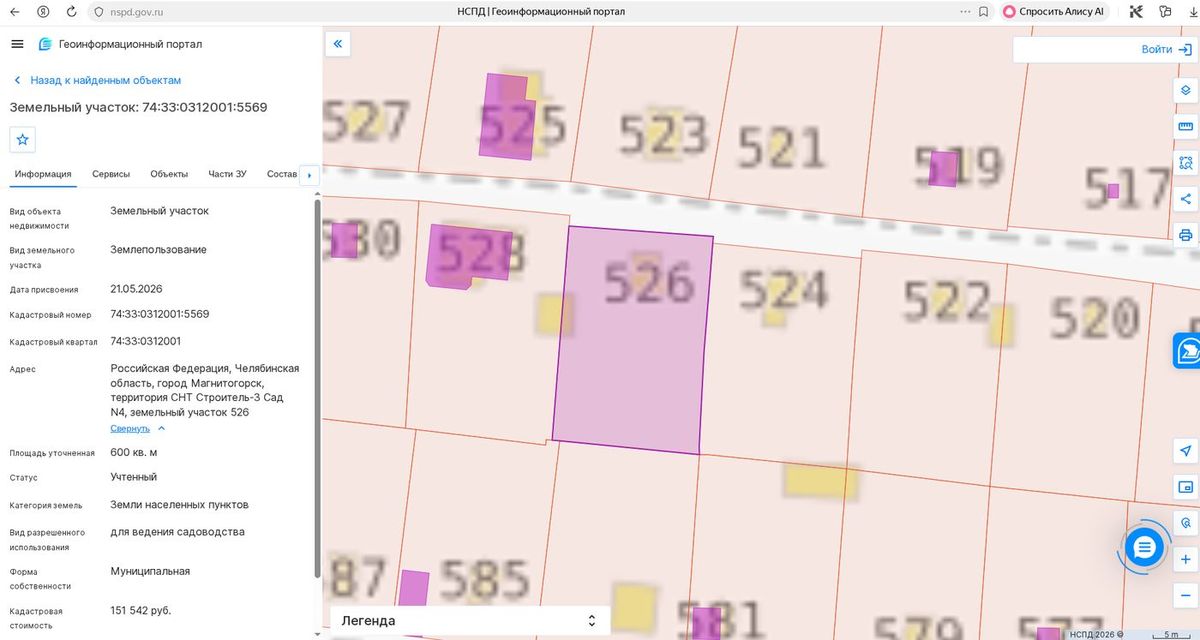The image size is (1200, 640).
Task: Go back via Назад к найденным объектам
Action: [97, 80]
